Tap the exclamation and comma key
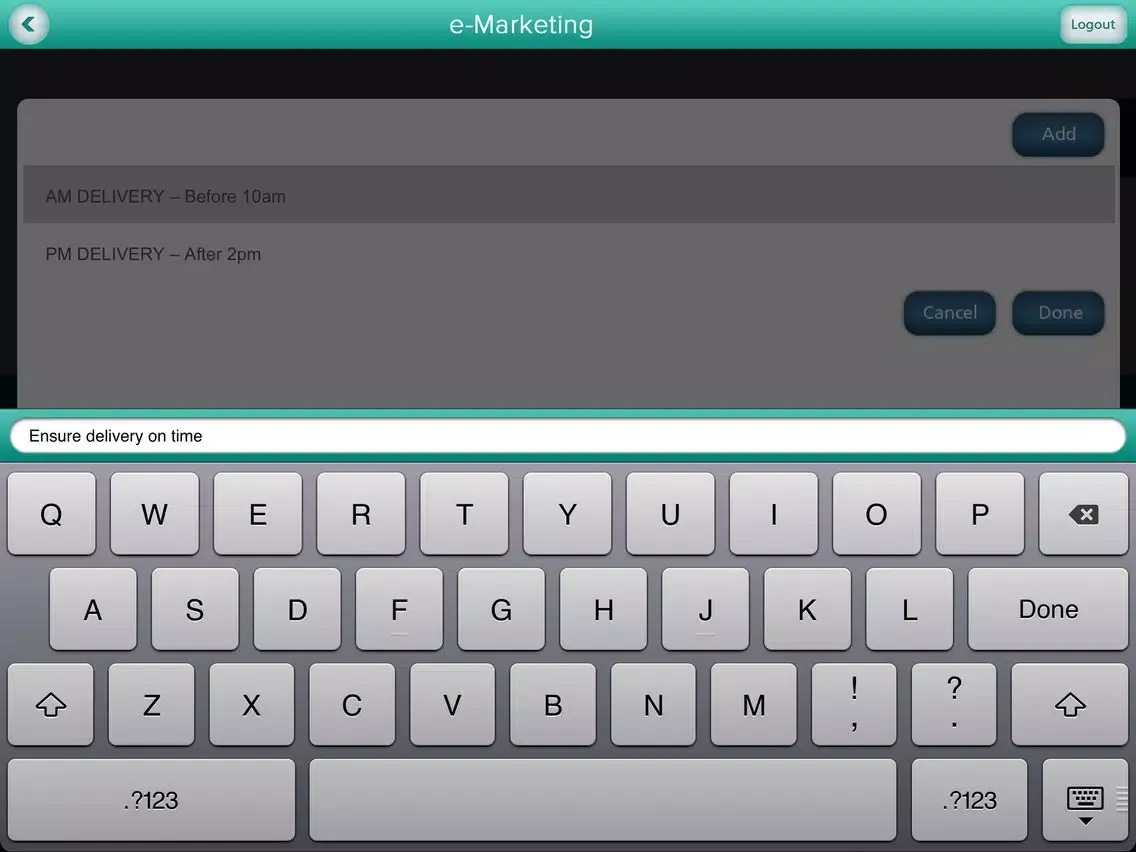This screenshot has height=852, width=1136. [854, 704]
